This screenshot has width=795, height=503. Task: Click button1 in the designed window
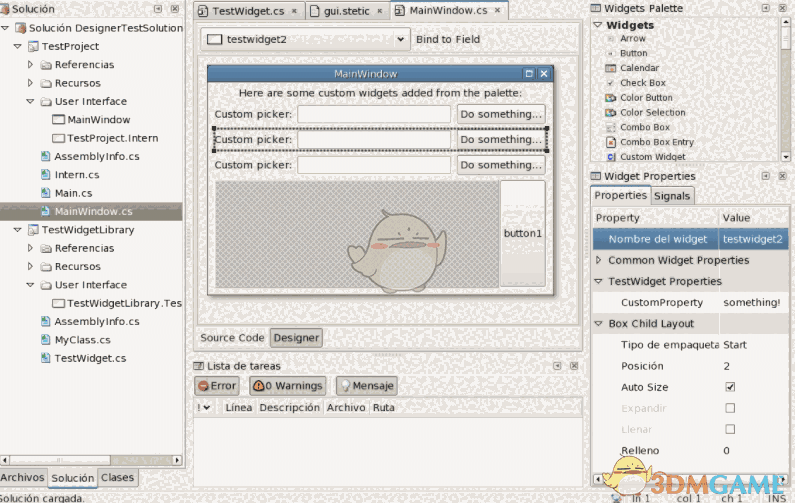pos(523,233)
